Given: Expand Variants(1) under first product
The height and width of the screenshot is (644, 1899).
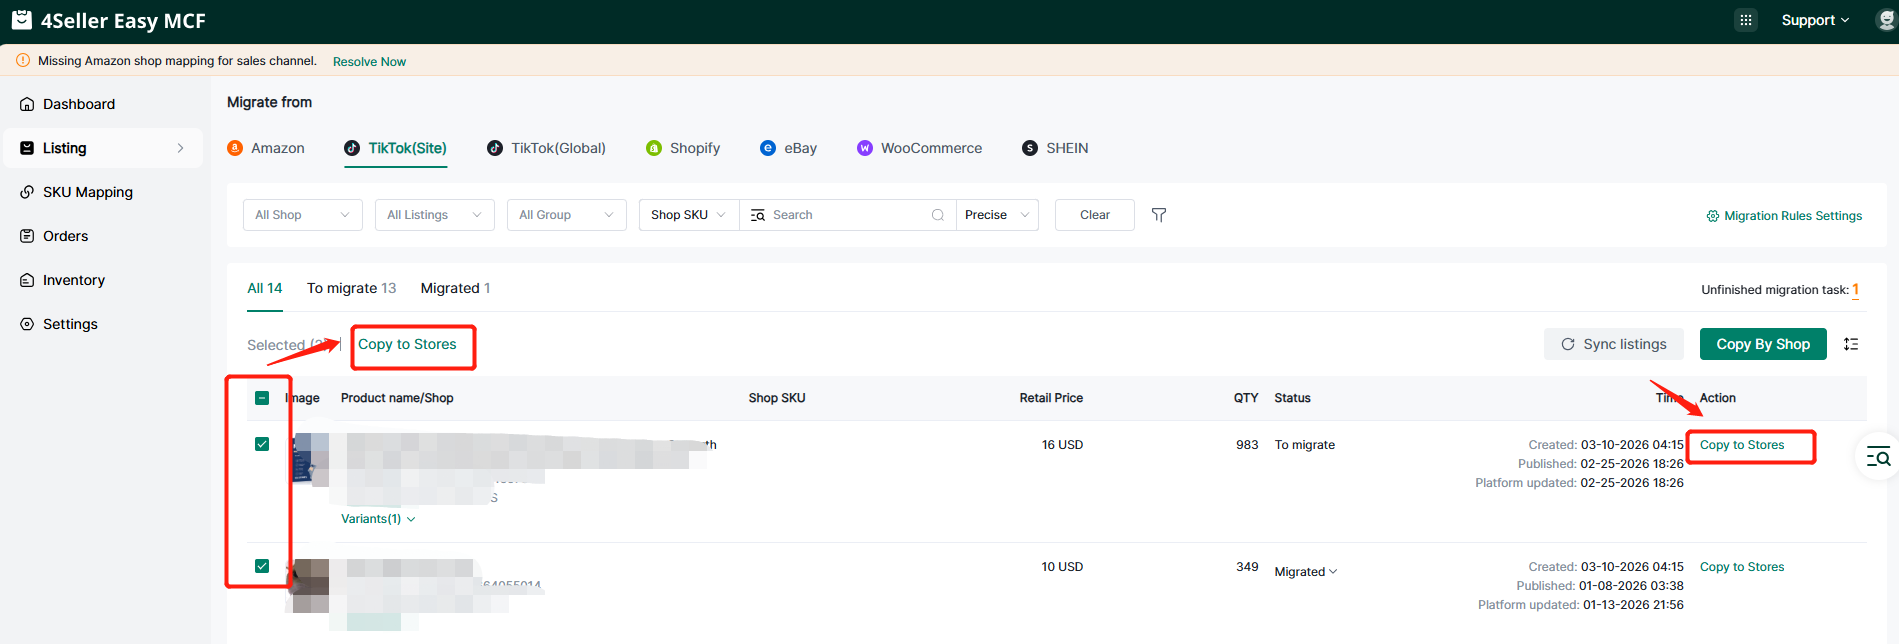Looking at the screenshot, I should click(378, 519).
